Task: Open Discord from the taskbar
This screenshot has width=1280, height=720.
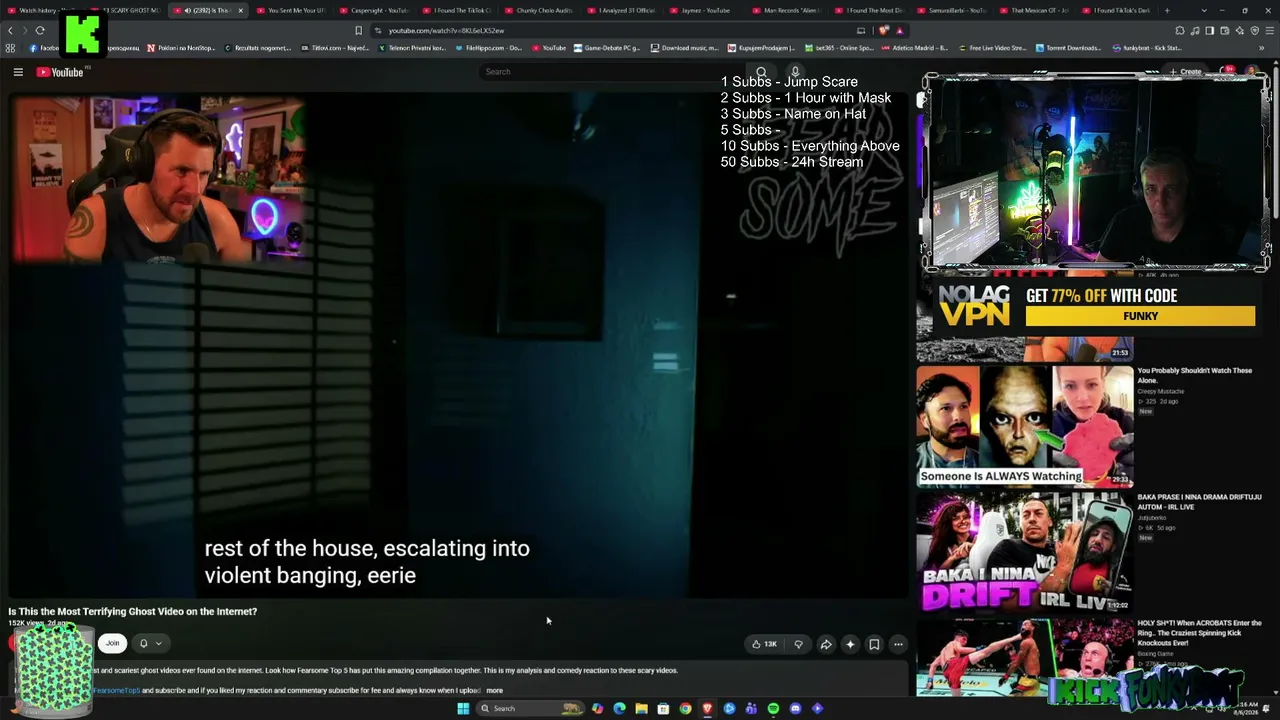Action: (795, 709)
